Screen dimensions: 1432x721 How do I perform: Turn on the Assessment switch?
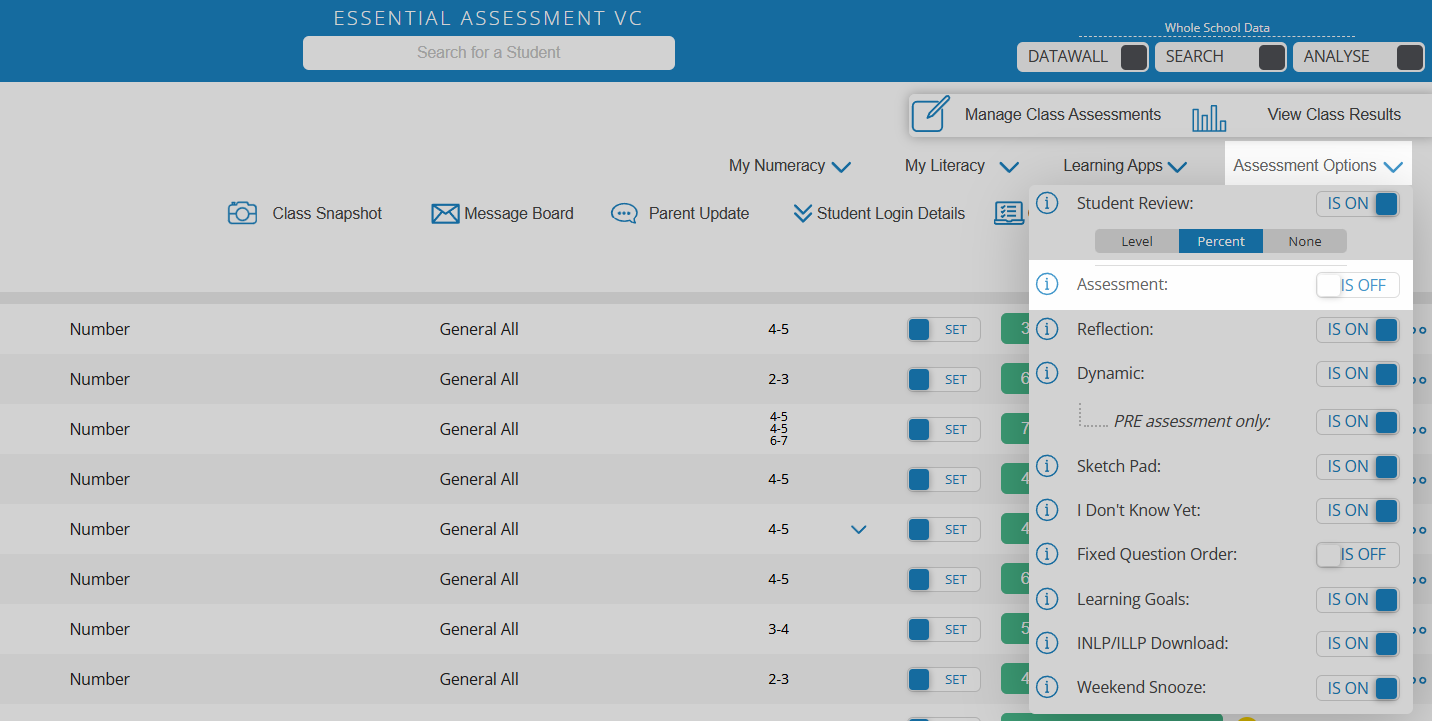click(1358, 285)
